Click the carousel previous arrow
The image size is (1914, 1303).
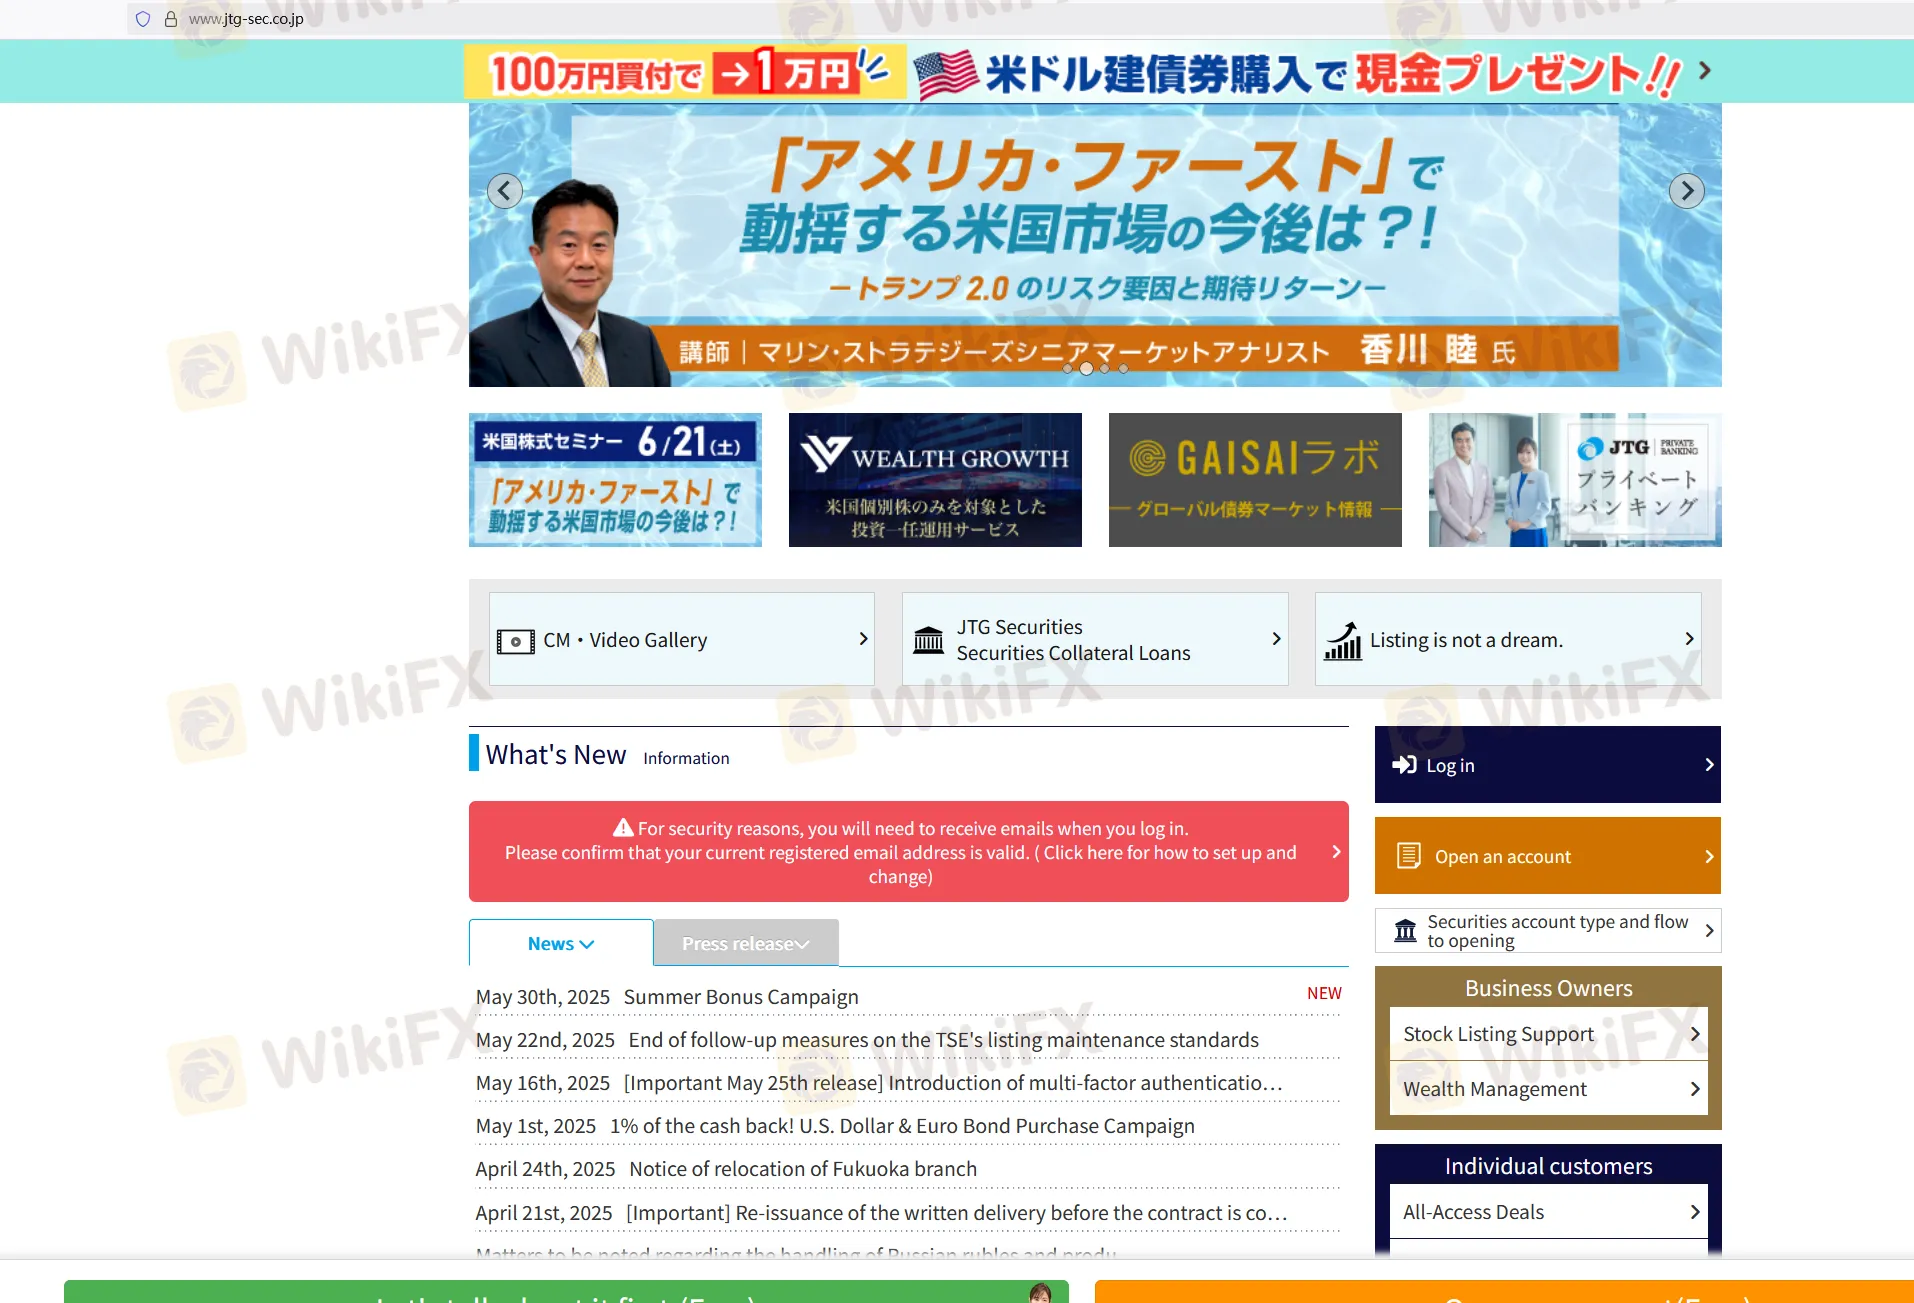[505, 190]
